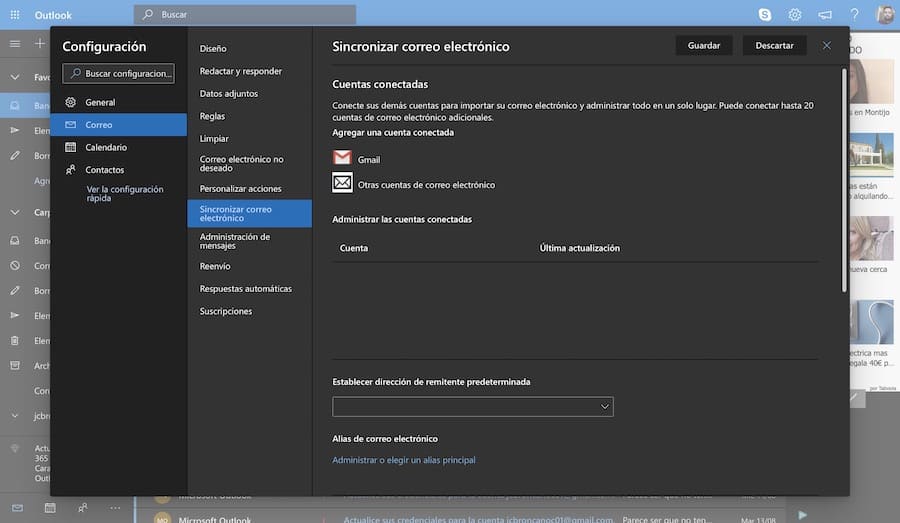Click the settings panel vertical scrollbar
The image size is (900, 523).
click(845, 180)
